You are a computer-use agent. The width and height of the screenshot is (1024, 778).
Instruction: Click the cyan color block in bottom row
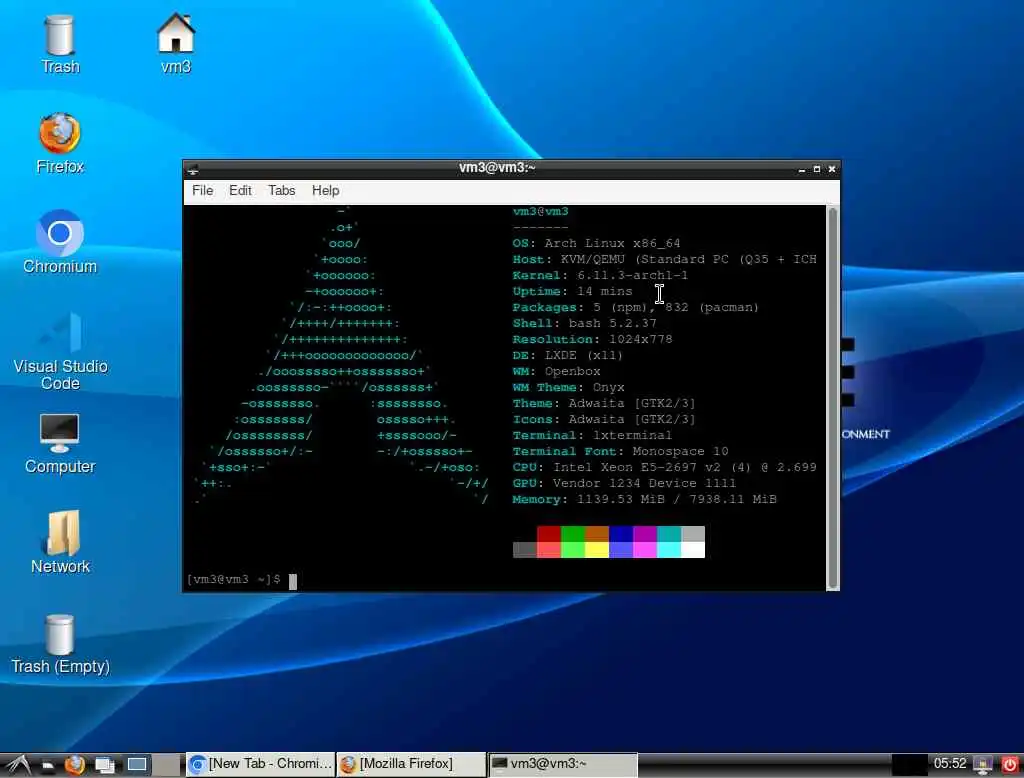669,550
